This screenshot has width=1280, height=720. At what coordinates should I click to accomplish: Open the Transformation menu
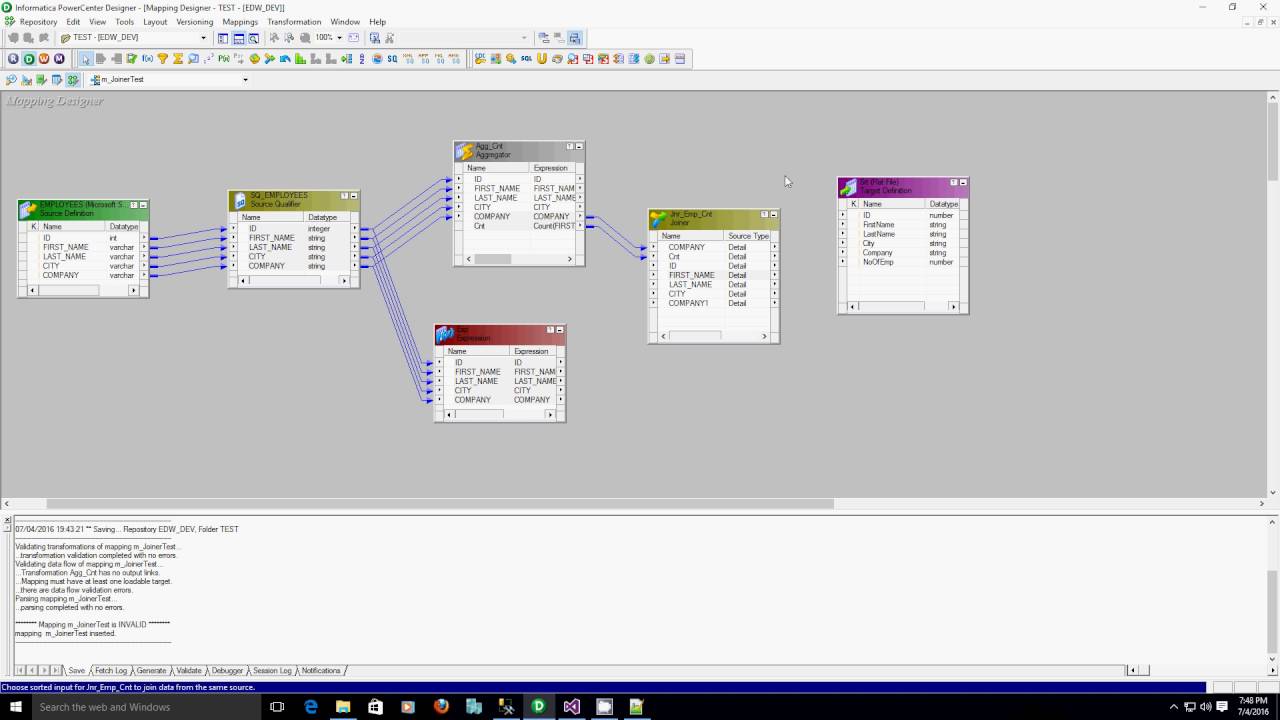pyautogui.click(x=294, y=21)
